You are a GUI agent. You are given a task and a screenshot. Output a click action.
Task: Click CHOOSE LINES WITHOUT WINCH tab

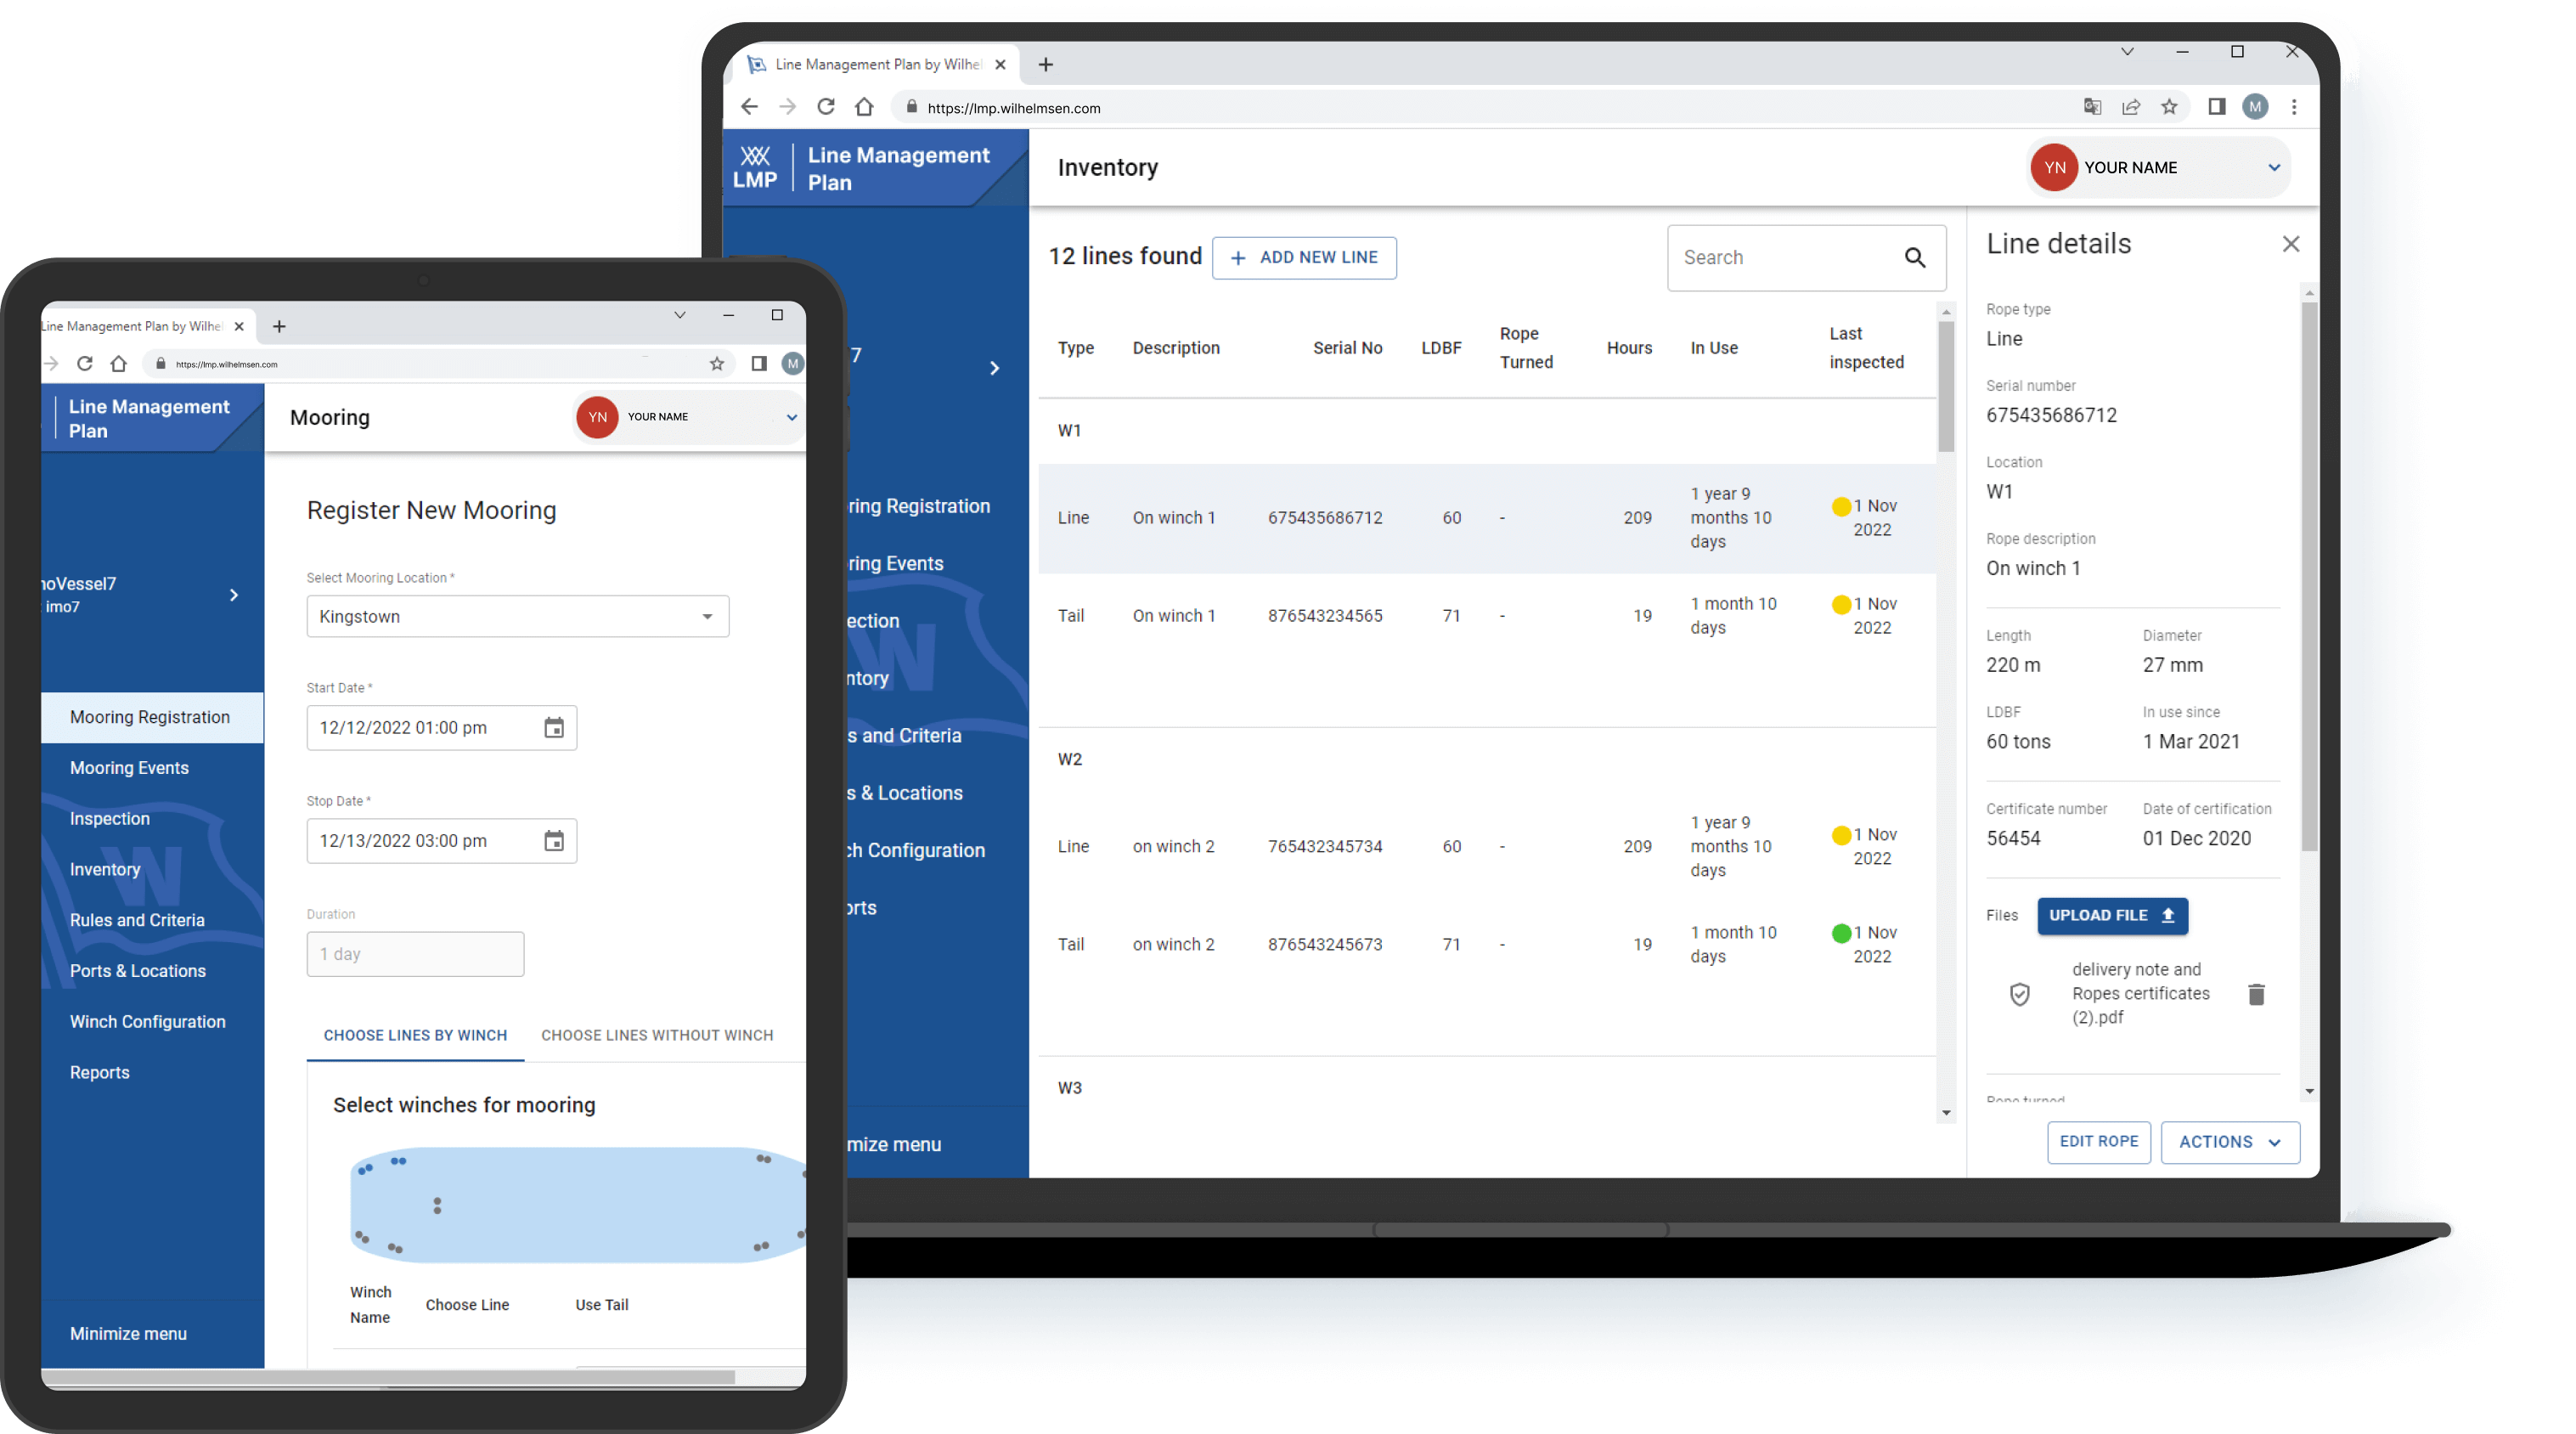point(657,1035)
